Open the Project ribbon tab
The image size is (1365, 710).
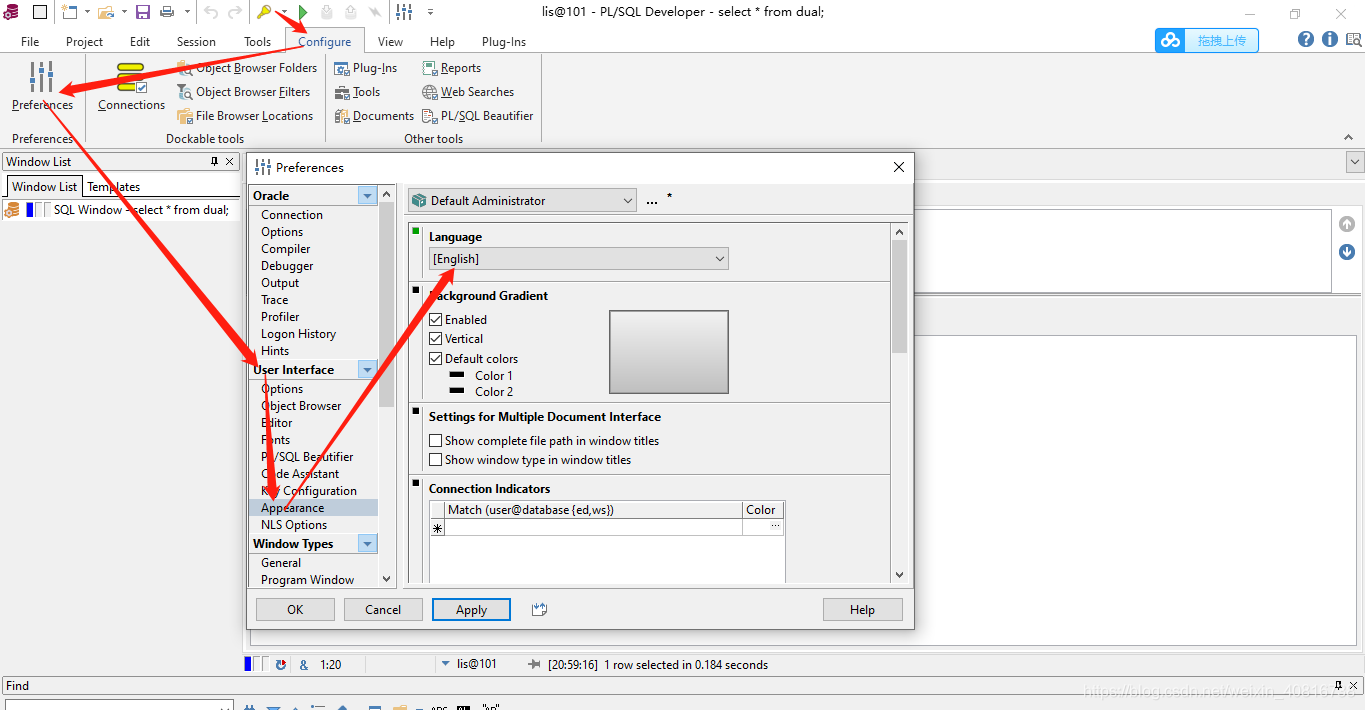click(84, 42)
